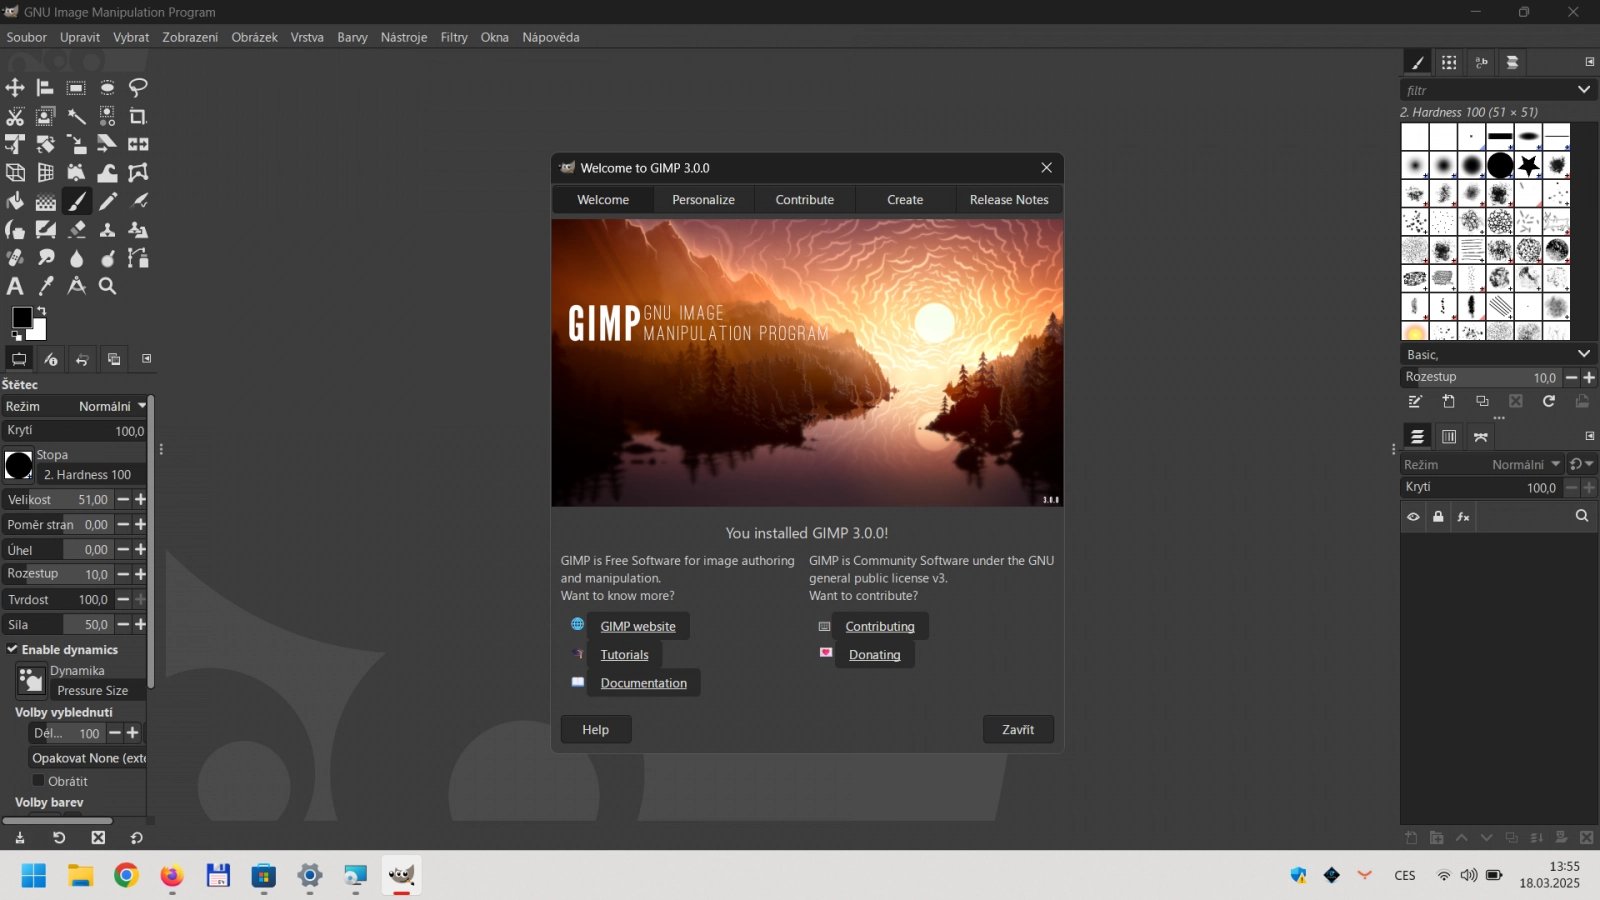The image size is (1600, 900).
Task: Switch to the Personalize tab
Action: pyautogui.click(x=703, y=200)
